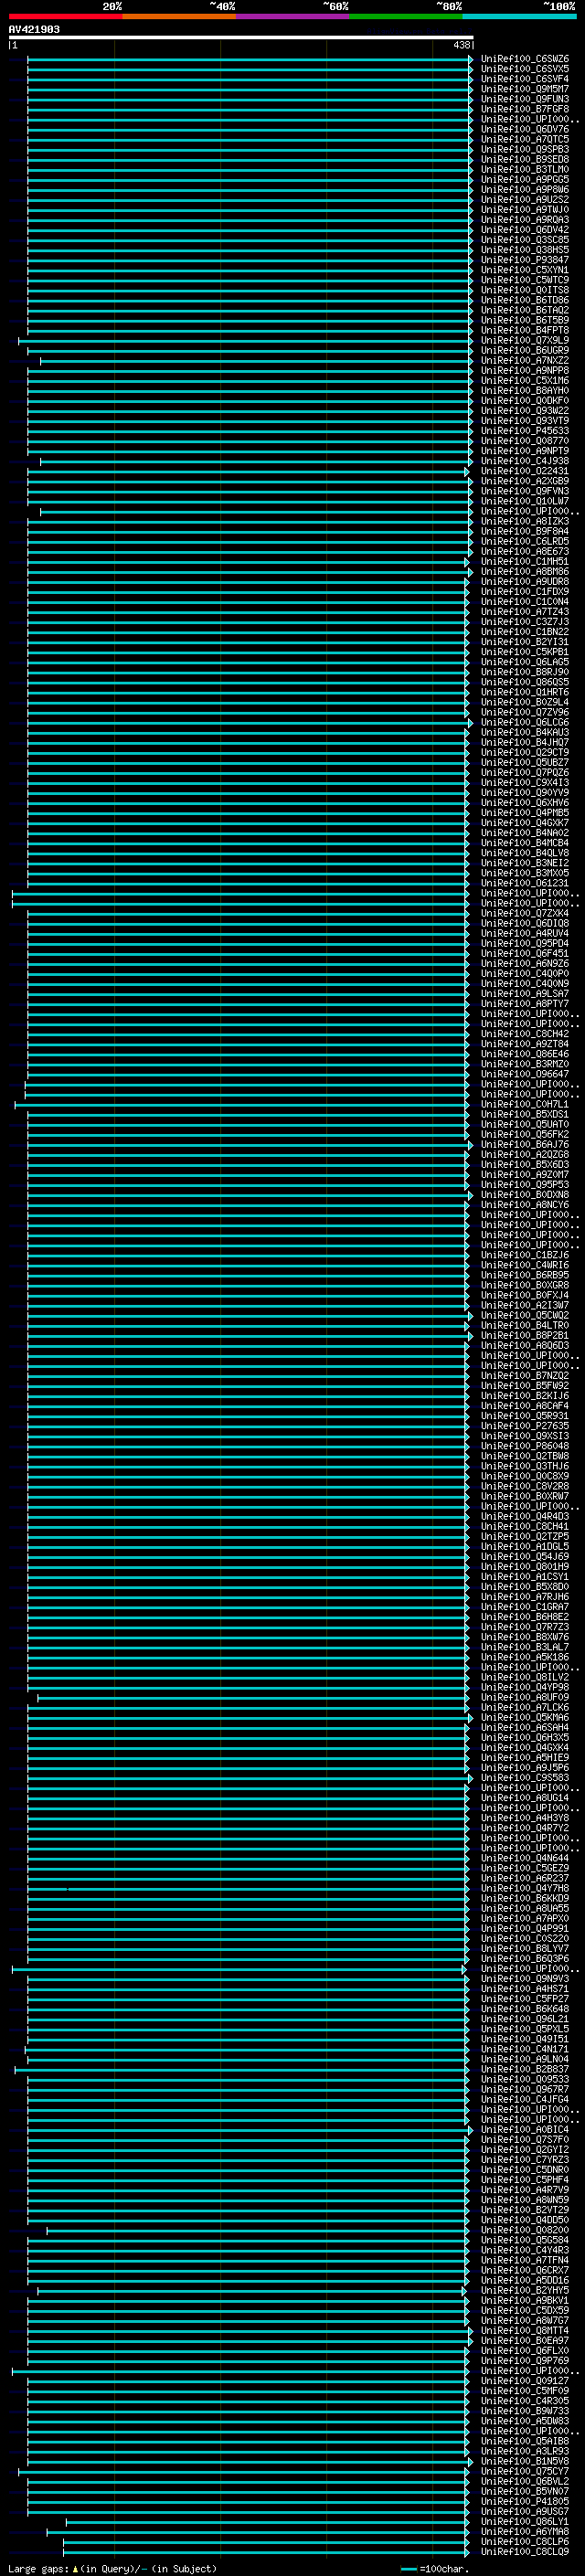This screenshot has height=2576, width=585.
Task: Select the UniRef100_B4FPT8 label
Action: click(x=525, y=330)
